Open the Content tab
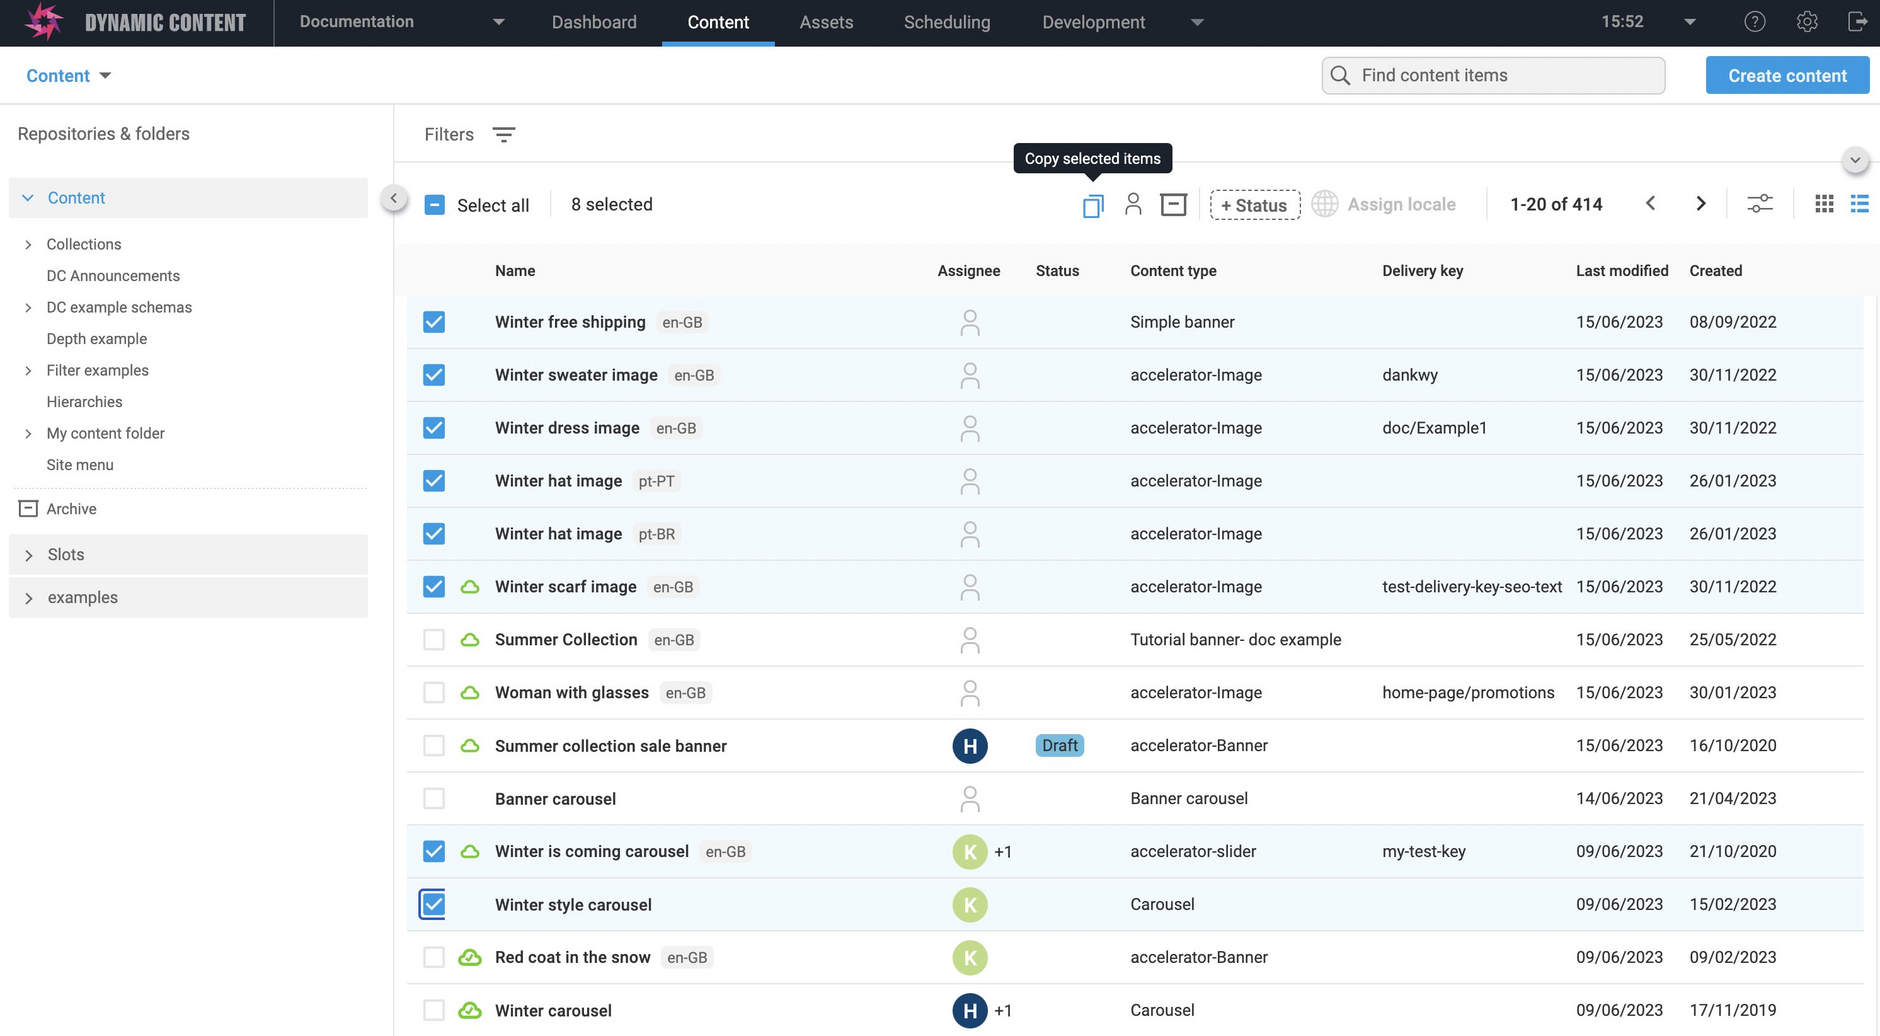The height and width of the screenshot is (1036, 1880). [x=718, y=22]
